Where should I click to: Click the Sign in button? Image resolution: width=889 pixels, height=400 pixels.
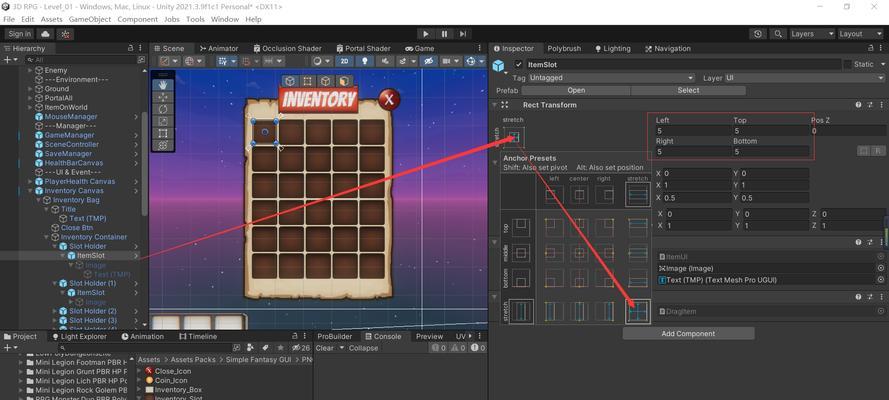pyautogui.click(x=20, y=34)
